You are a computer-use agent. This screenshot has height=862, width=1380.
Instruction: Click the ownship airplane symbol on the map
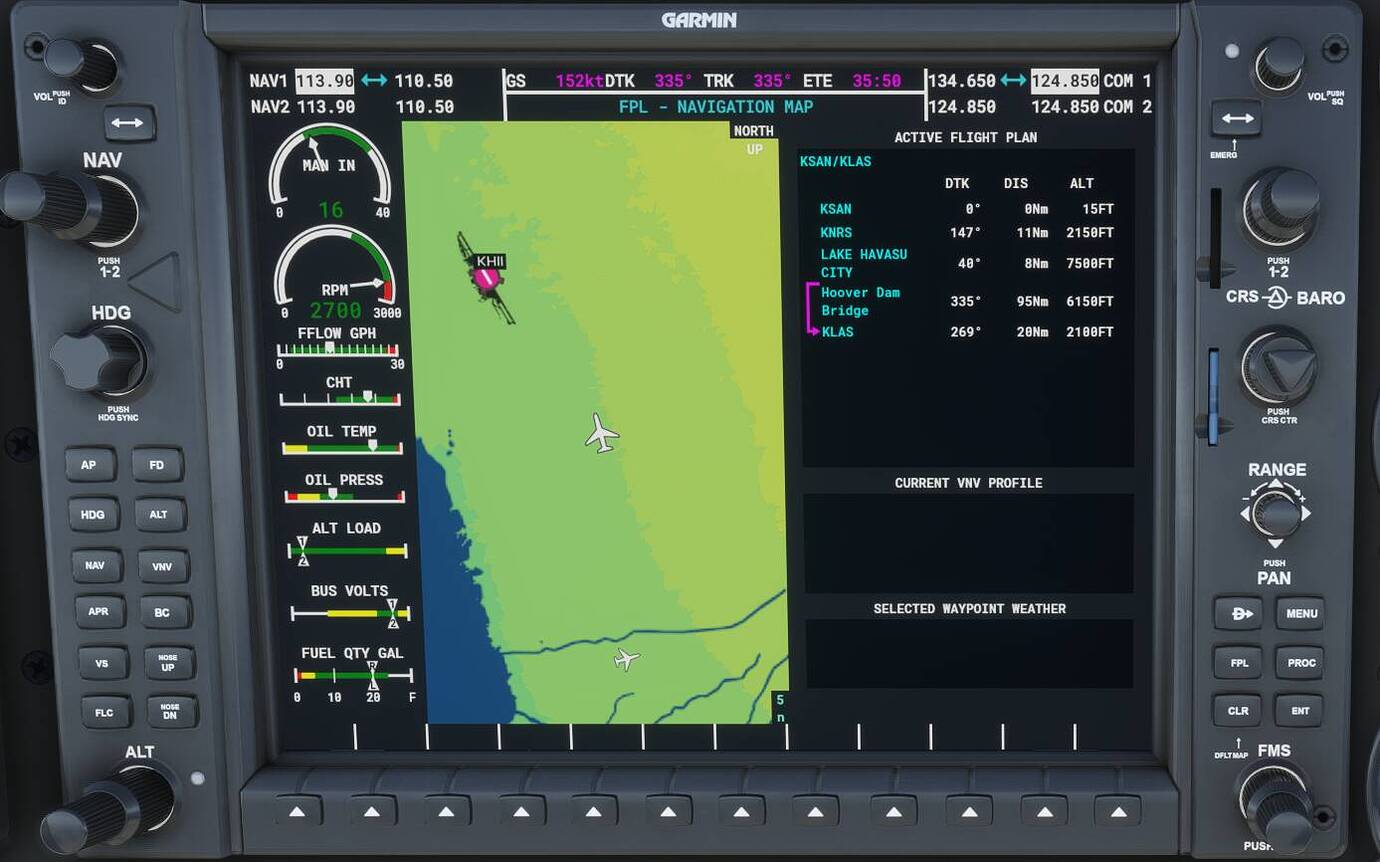[x=604, y=435]
